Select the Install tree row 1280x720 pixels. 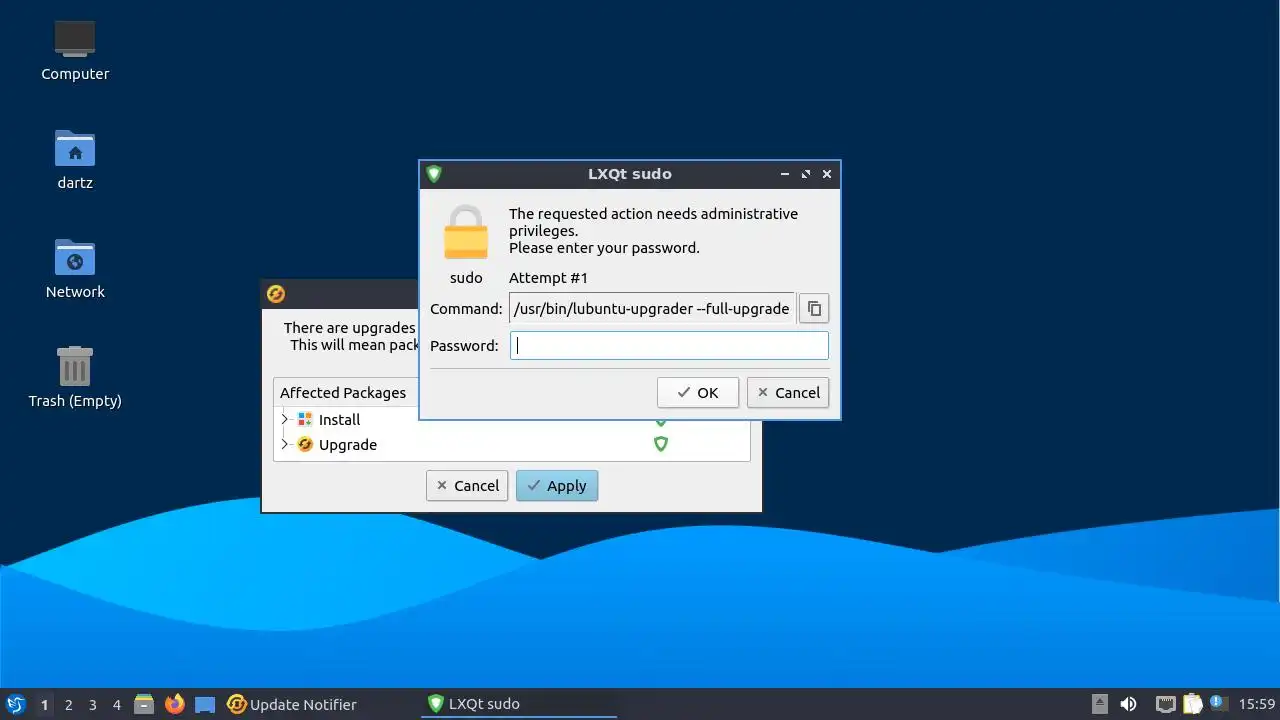coord(511,420)
